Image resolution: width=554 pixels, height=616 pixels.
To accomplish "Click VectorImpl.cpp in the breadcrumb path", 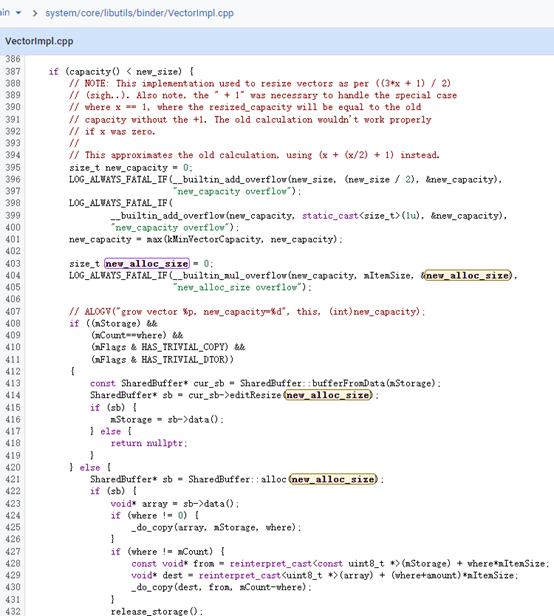I will 201,13.
